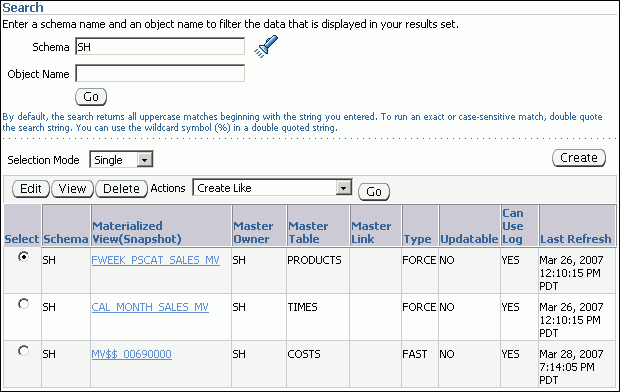Select the FWEEK_PSCAT_SALES_MV radio button
The height and width of the screenshot is (392, 620).
pyautogui.click(x=24, y=257)
